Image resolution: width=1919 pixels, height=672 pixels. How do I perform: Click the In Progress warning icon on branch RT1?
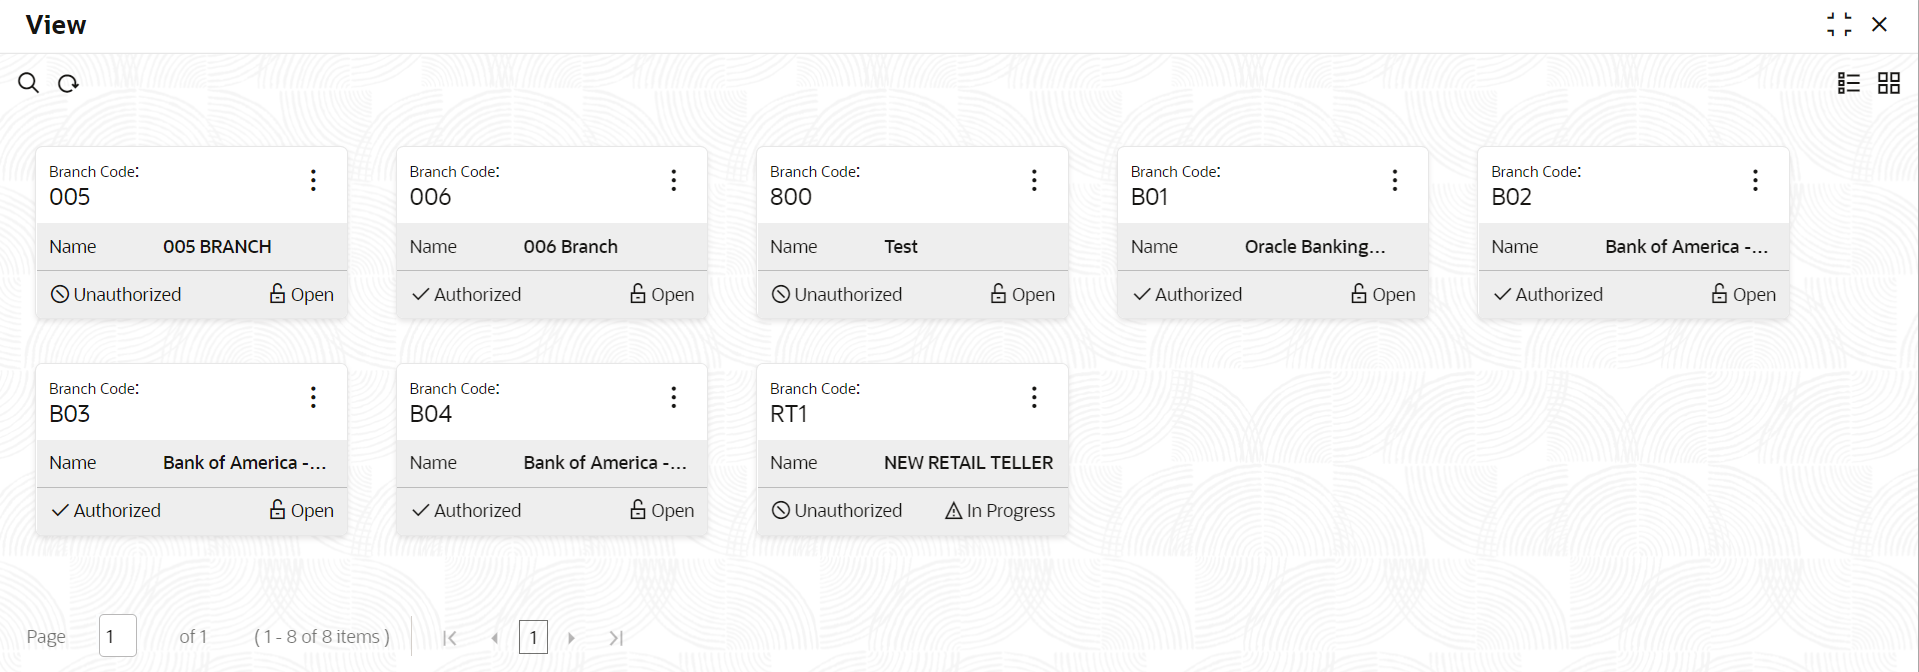[x=951, y=510]
